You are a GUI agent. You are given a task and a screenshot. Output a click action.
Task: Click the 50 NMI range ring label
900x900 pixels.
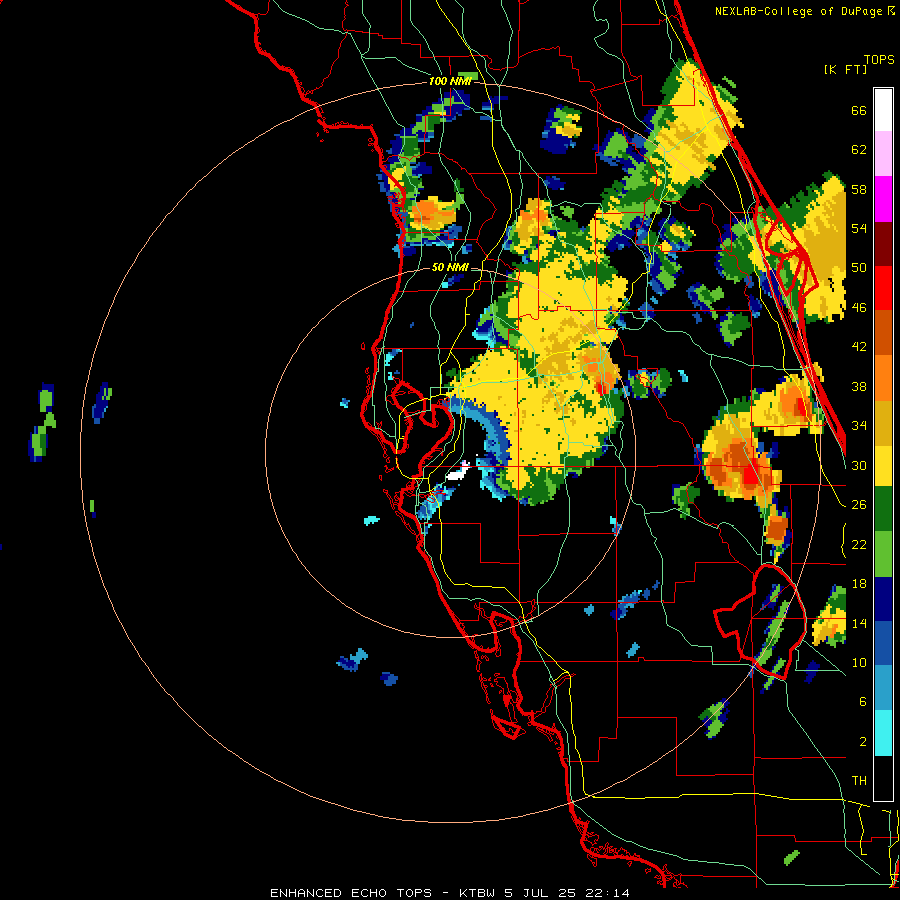click(450, 267)
